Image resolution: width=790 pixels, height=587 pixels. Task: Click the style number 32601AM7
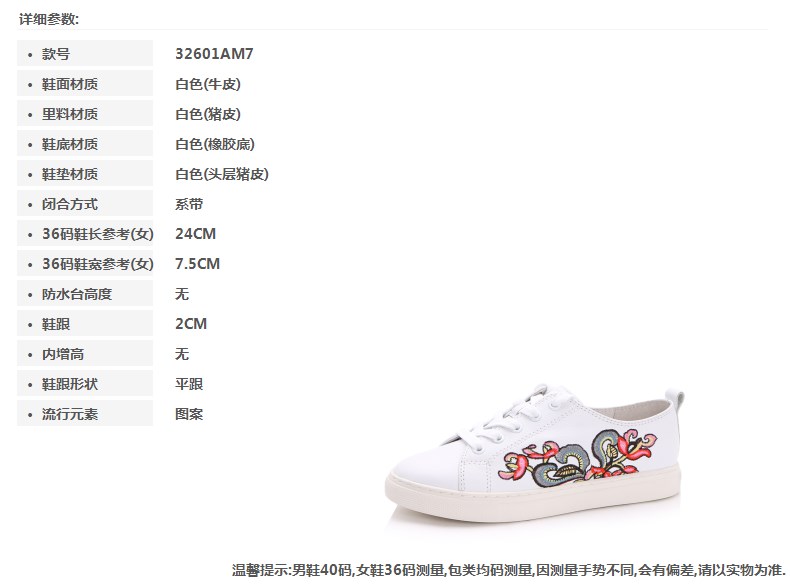tap(214, 53)
